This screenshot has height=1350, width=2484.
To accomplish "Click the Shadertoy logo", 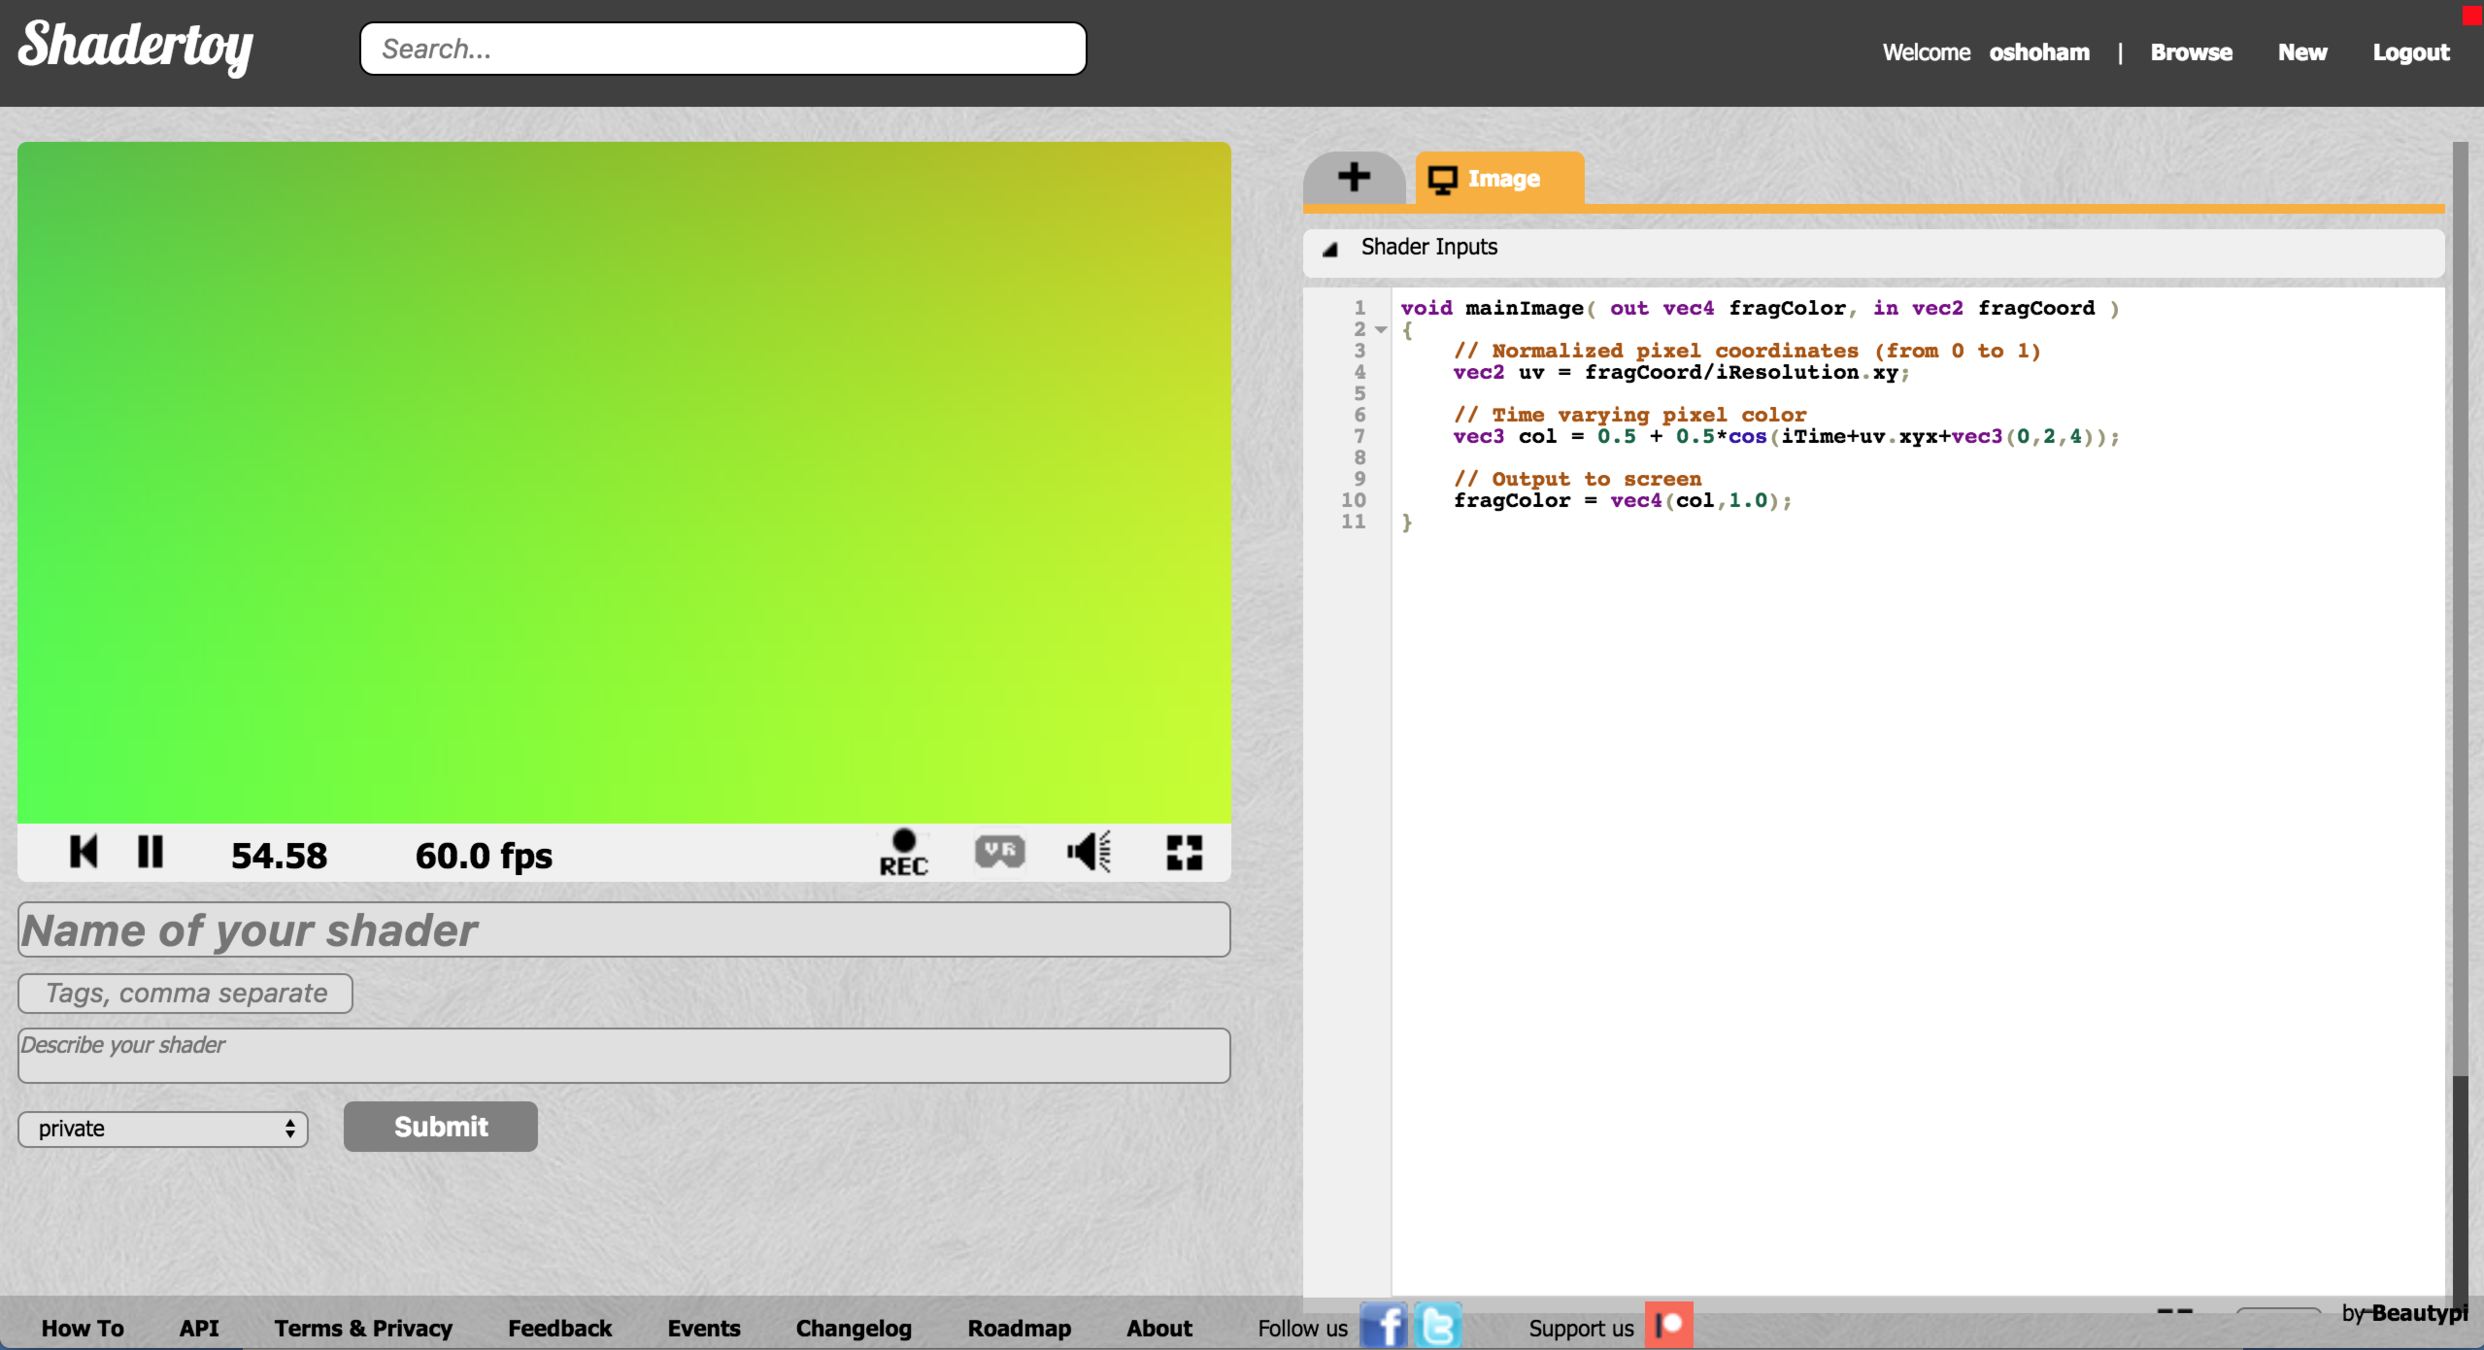I will (136, 47).
